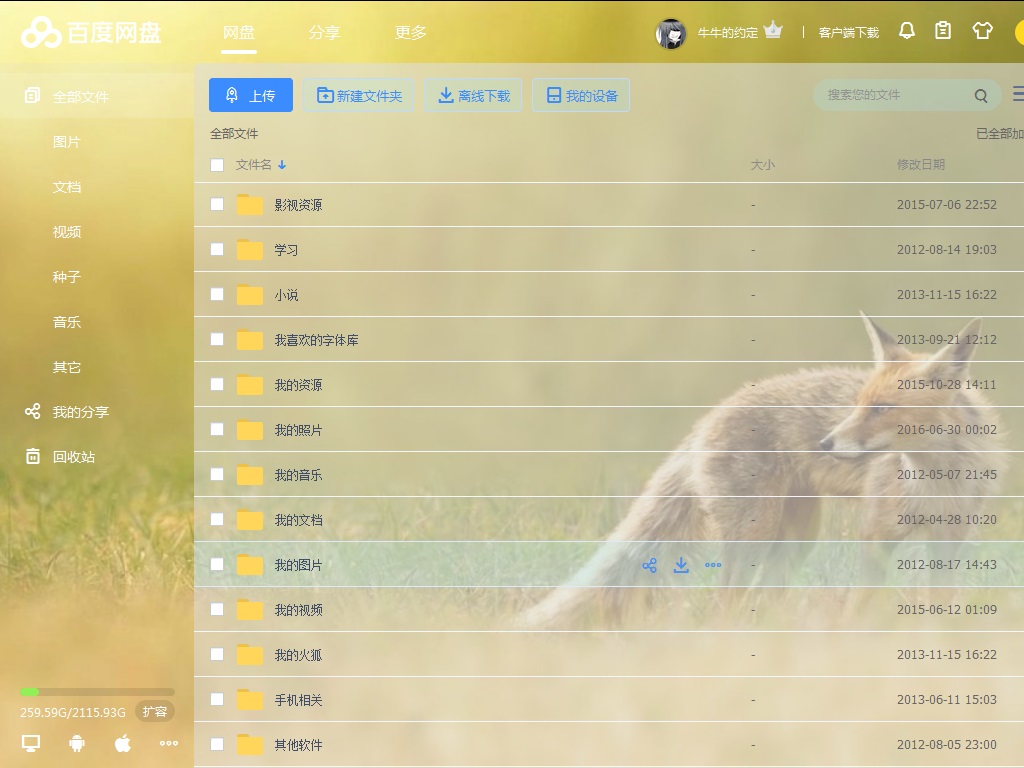Create folder with 新建文件夹 button
Viewport: 1024px width, 768px height.
(359, 95)
